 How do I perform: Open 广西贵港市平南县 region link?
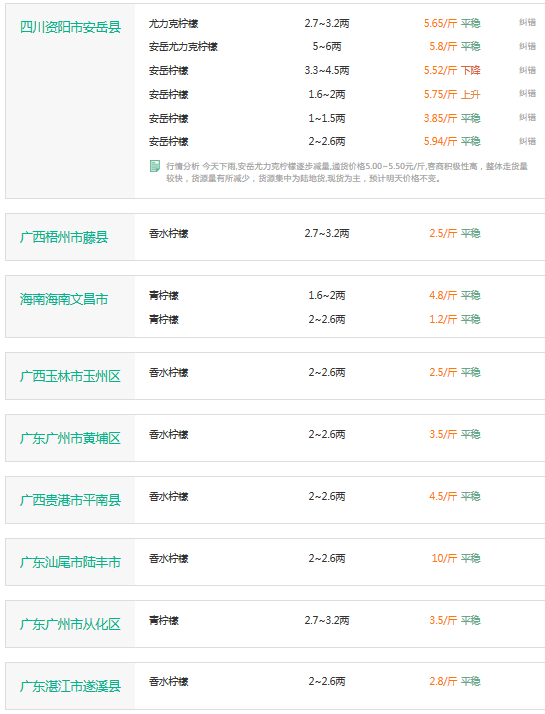click(71, 500)
